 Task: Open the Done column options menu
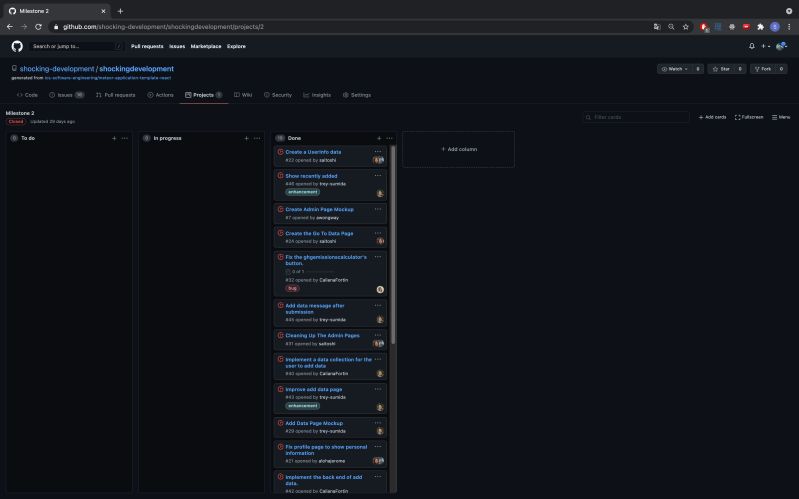390,138
